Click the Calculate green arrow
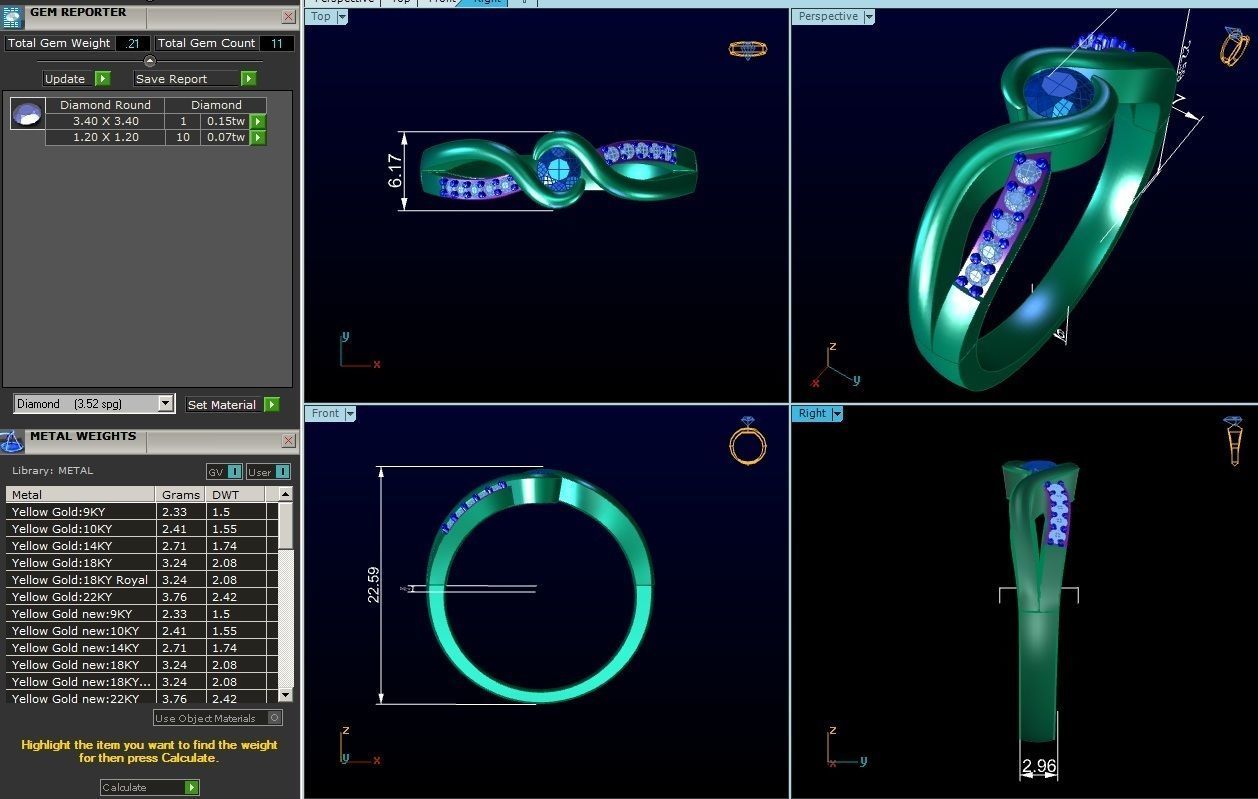This screenshot has width=1258, height=799. point(192,787)
